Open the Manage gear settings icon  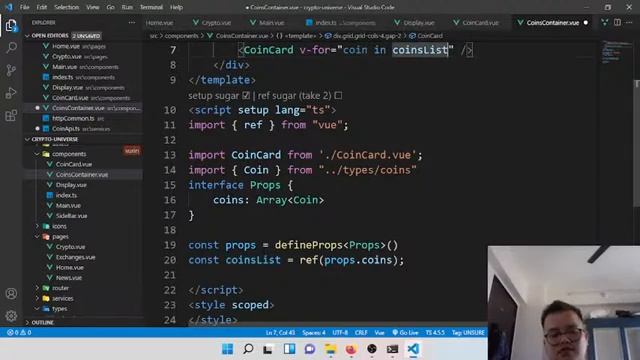[x=11, y=316]
